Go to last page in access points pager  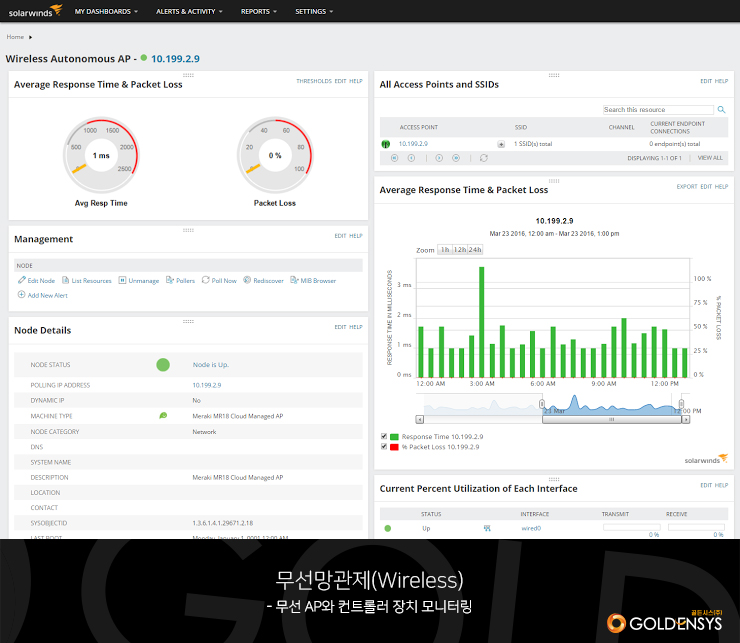click(x=456, y=158)
